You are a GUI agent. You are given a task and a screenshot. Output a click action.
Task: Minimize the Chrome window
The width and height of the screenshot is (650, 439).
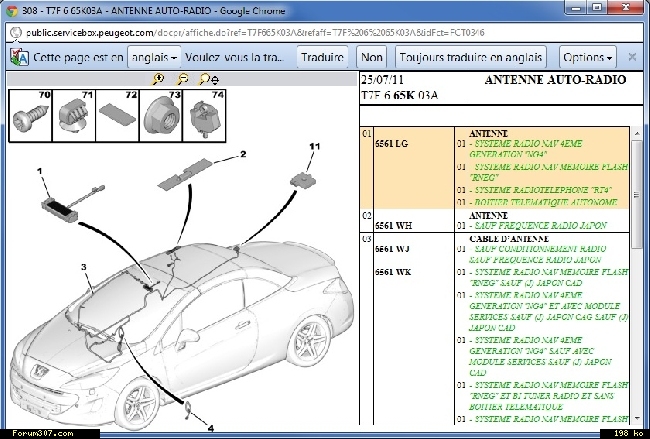(x=575, y=7)
